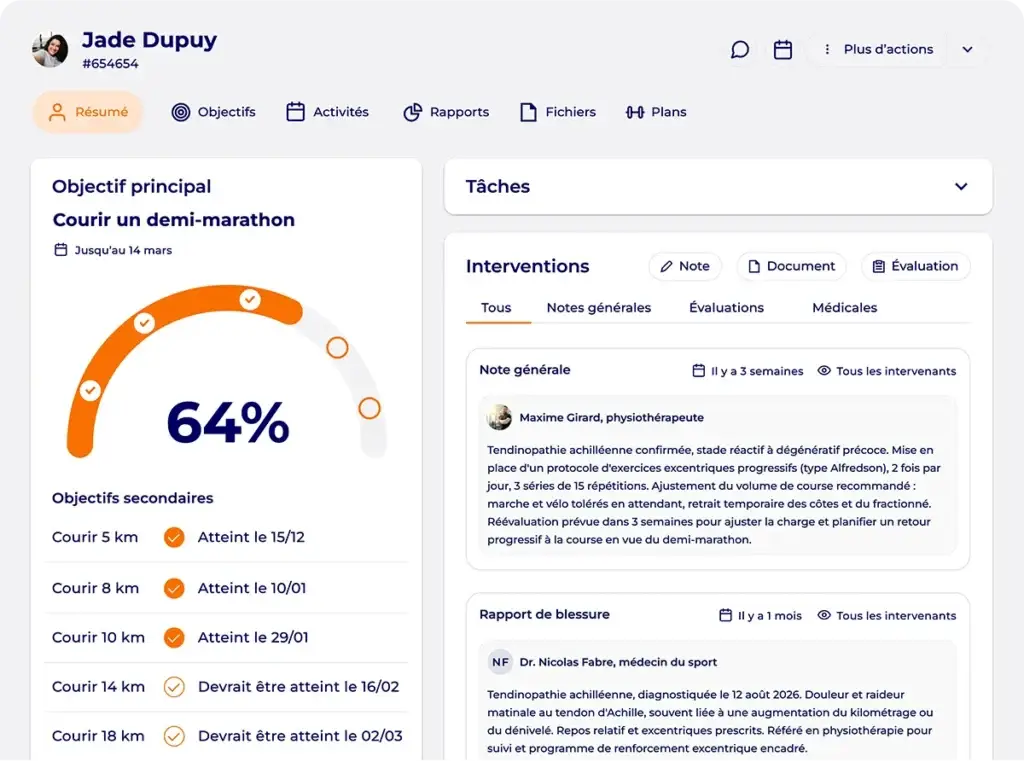Click the NF initials avatar
The image size is (1024, 762).
pyautogui.click(x=500, y=662)
